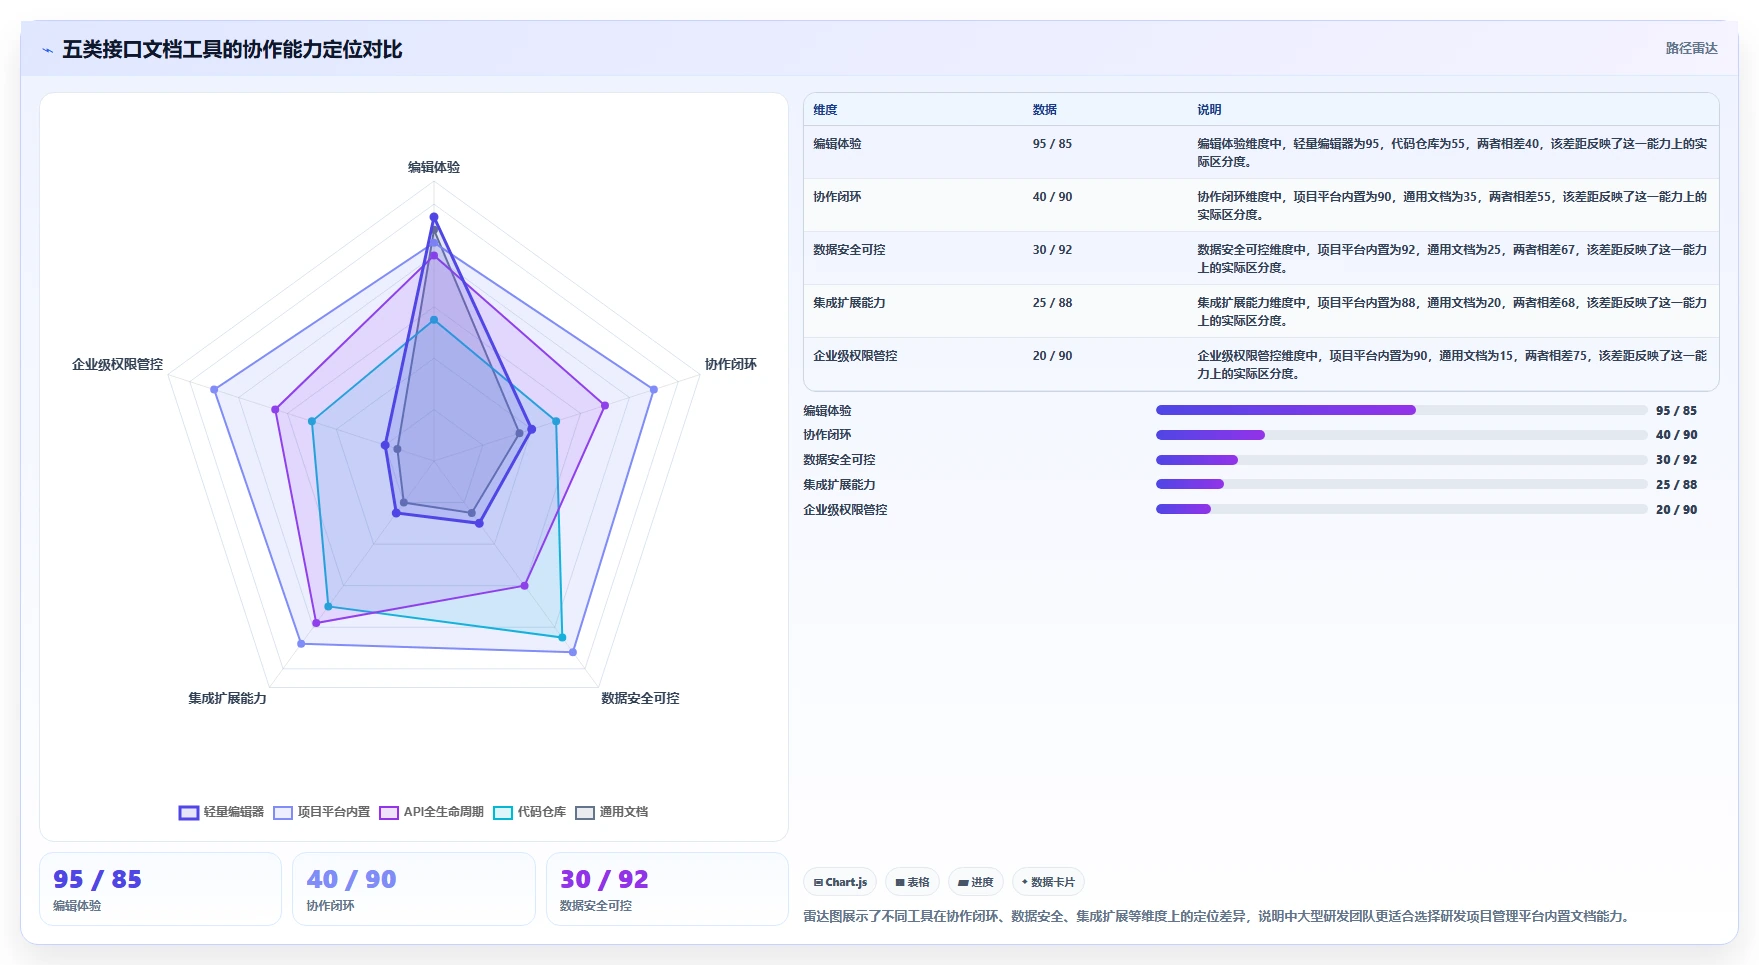Click the 雷达图展示了 summary paragraph
This screenshot has width=1759, height=965.
[x=1216, y=916]
